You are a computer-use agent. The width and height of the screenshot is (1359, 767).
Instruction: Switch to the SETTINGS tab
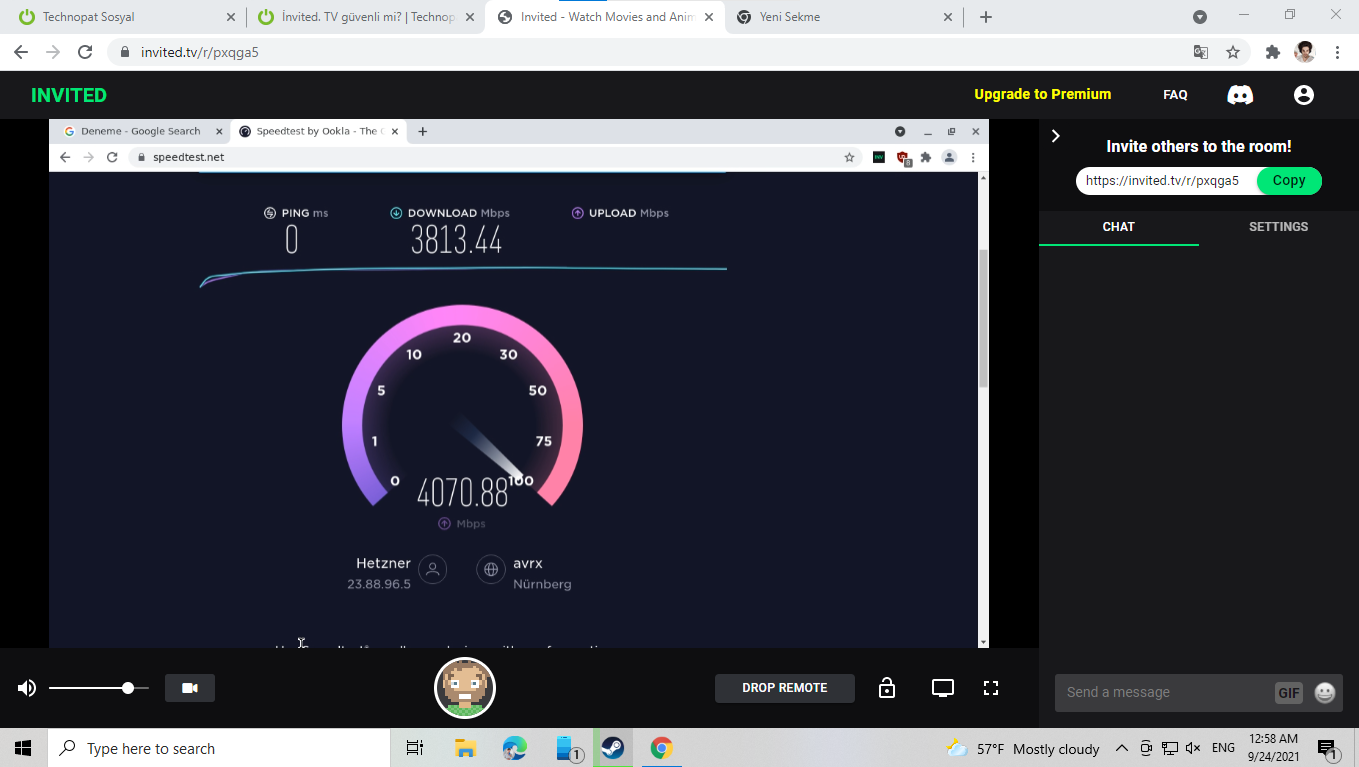(1278, 227)
